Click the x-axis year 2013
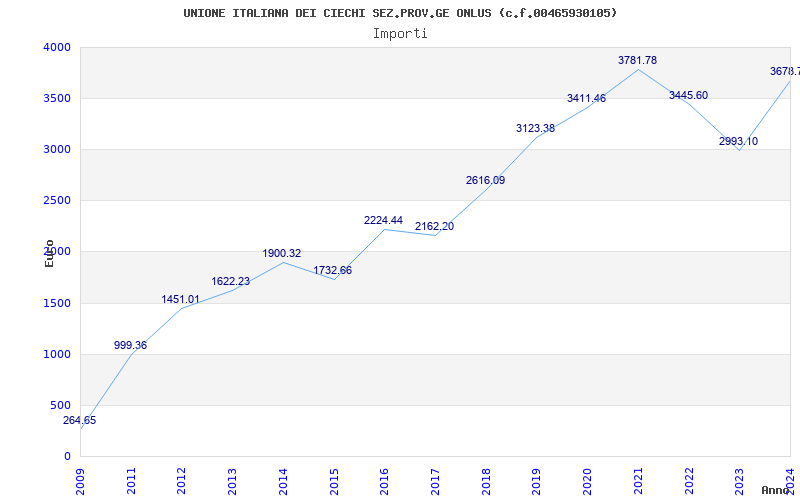 232,482
